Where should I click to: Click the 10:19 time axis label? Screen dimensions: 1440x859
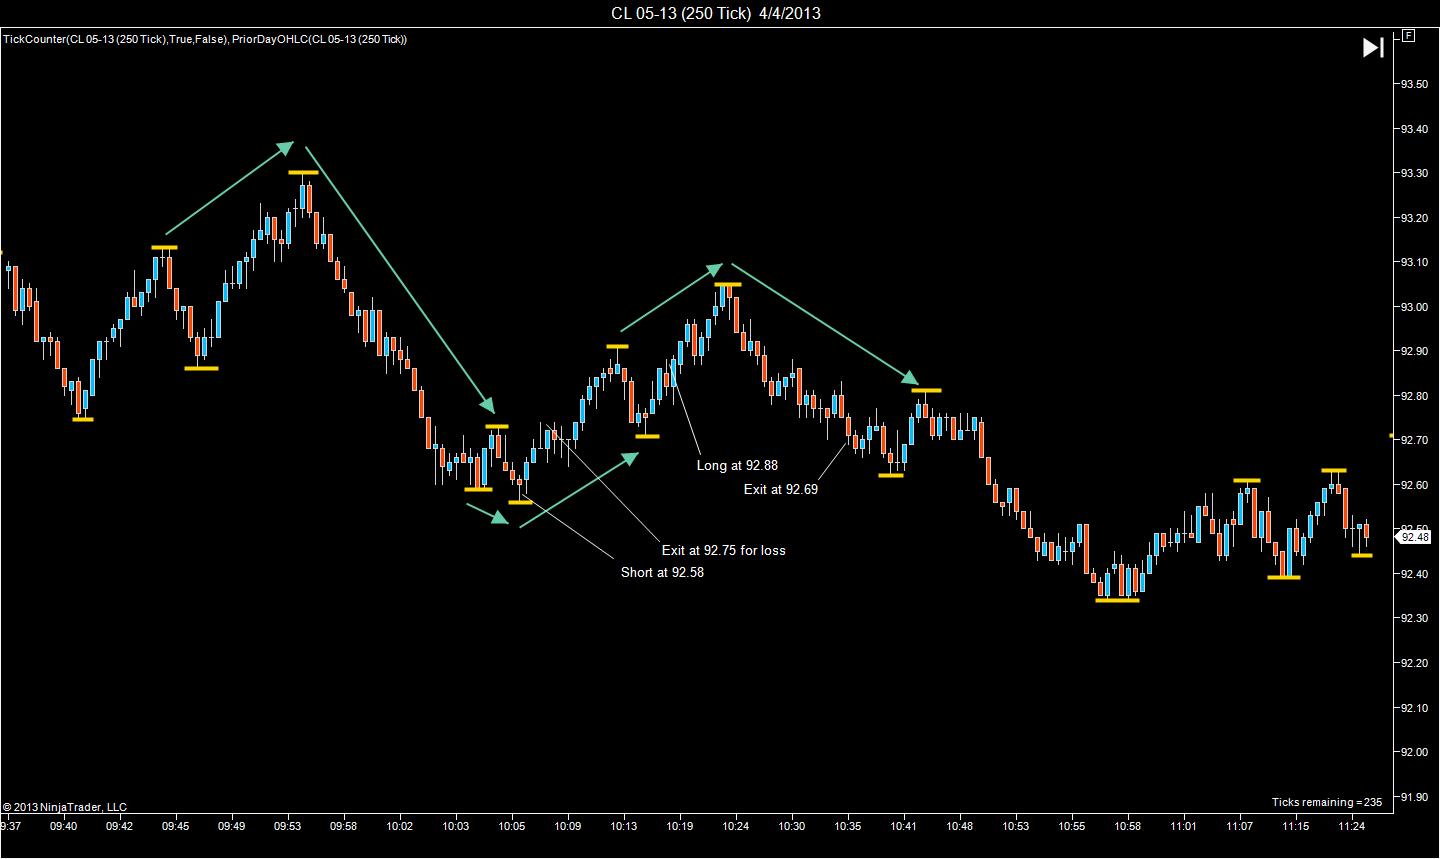(680, 827)
